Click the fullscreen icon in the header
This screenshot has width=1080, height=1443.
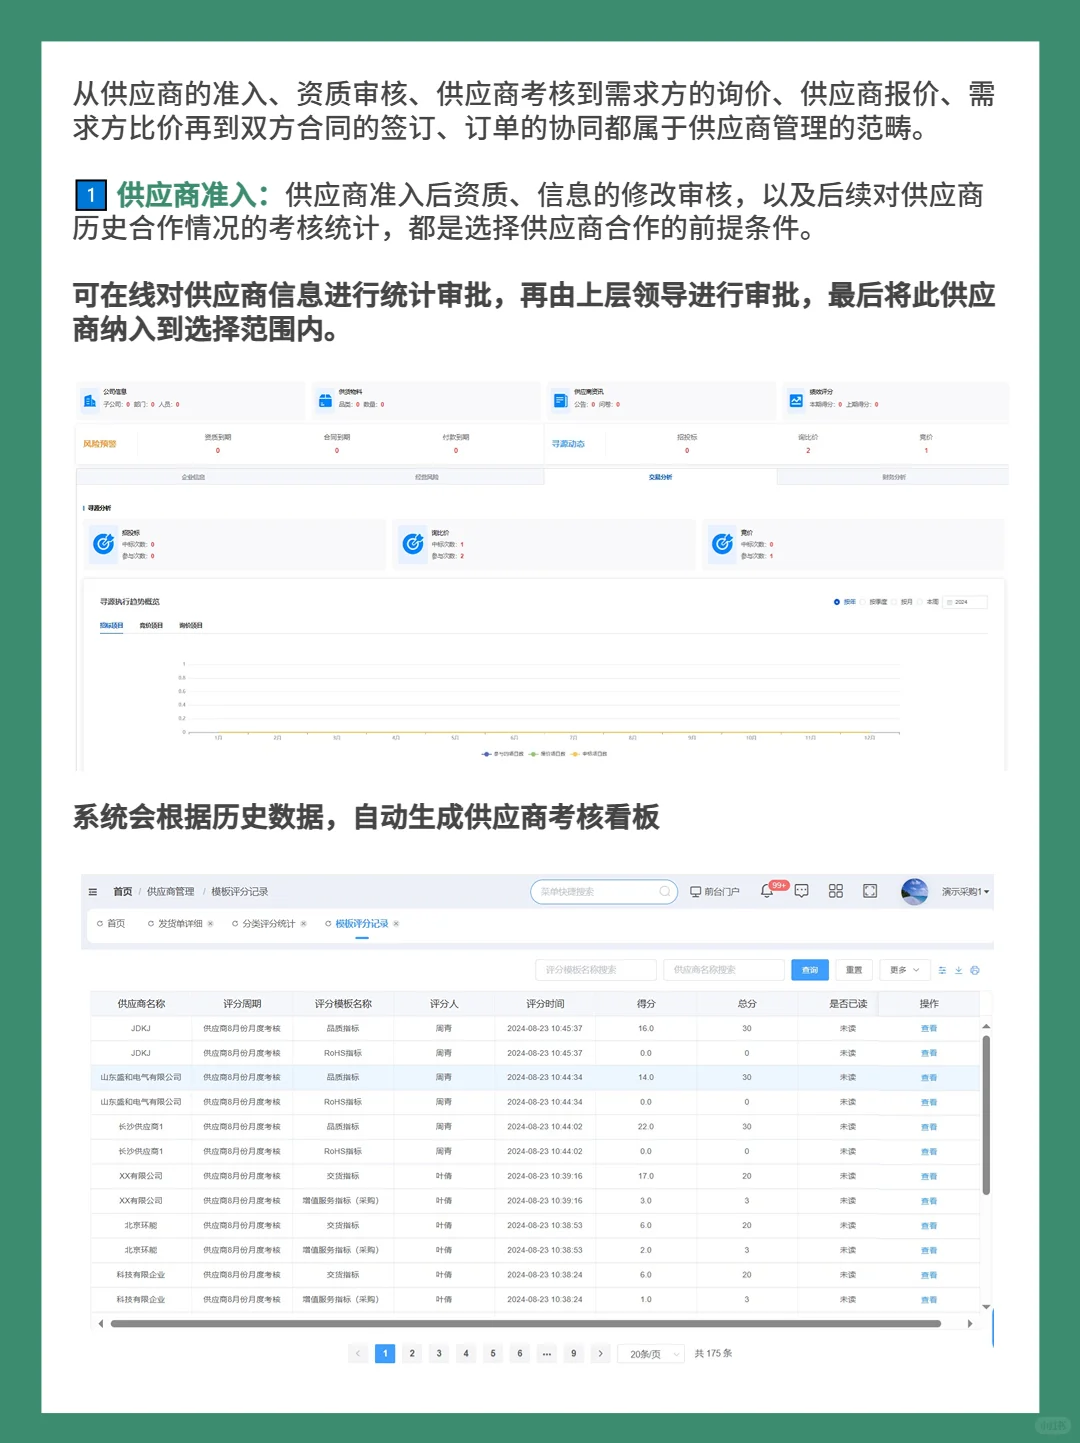point(870,891)
